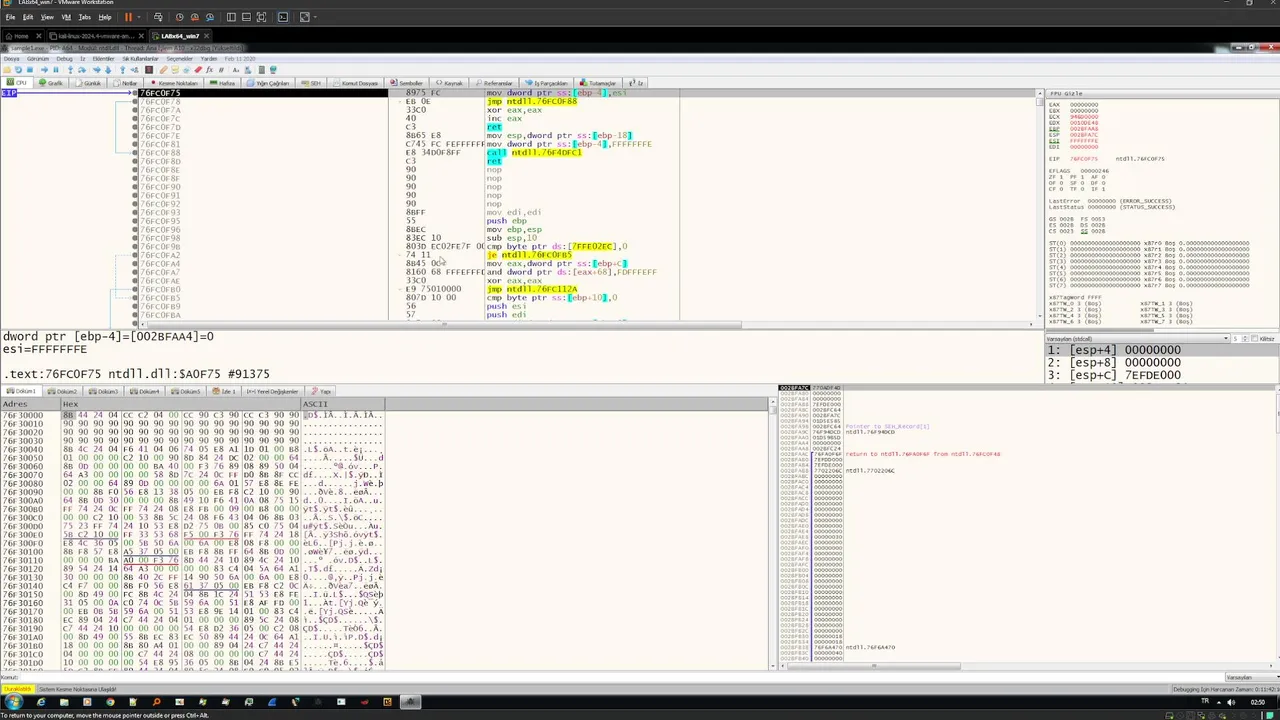Pause the virtual machine in VMware toolbar
The height and width of the screenshot is (720, 1280).
128,17
